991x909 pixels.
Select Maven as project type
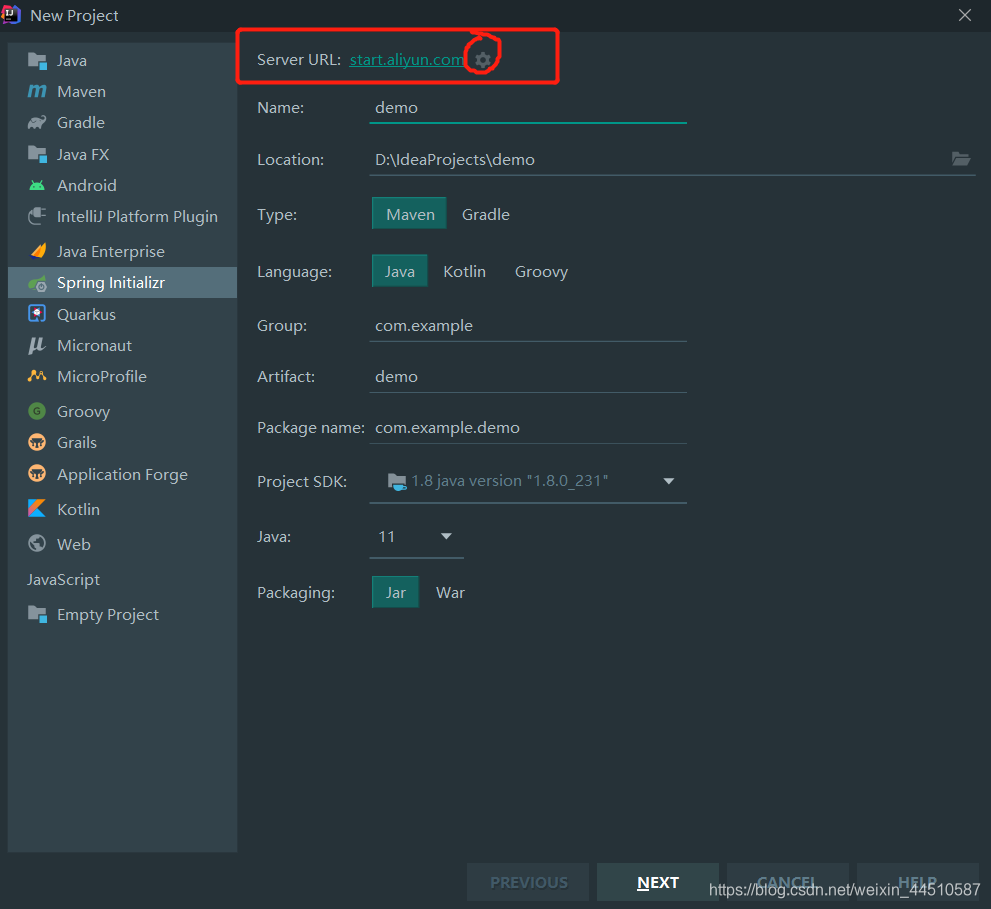(410, 214)
